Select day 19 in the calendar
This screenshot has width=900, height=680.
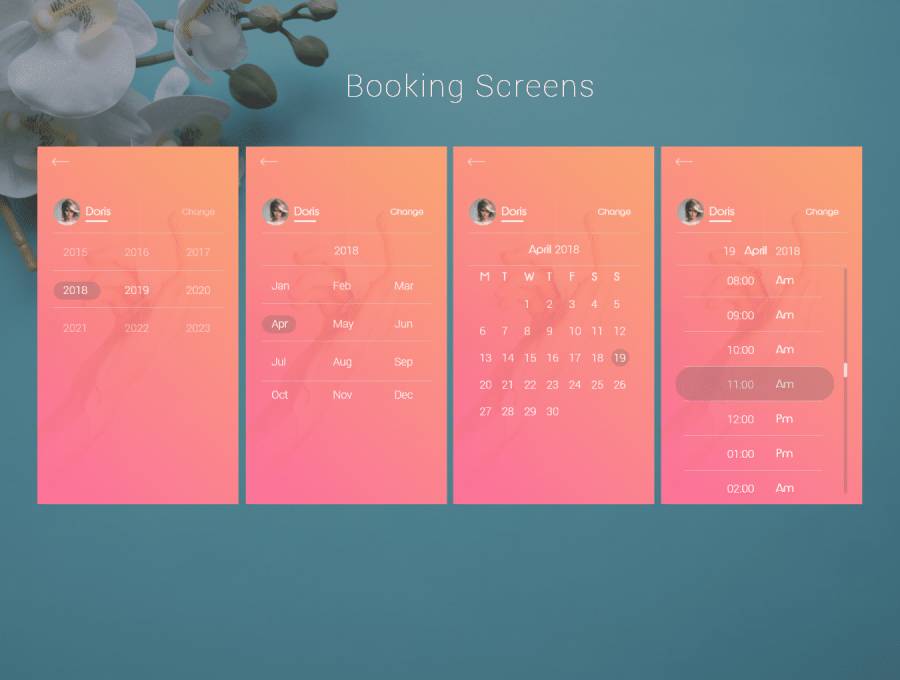(x=619, y=358)
